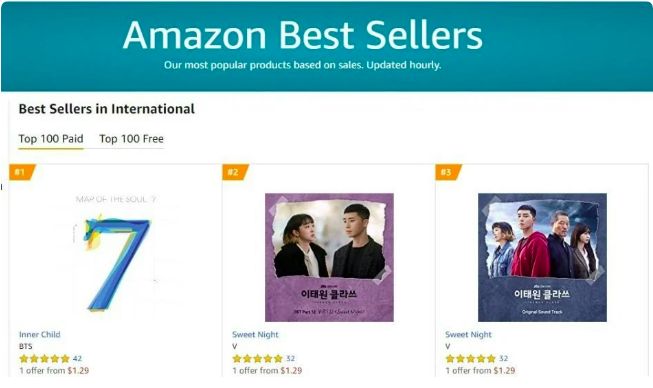Open Sweet Night link in #3 item
653x388 pixels.
468,334
